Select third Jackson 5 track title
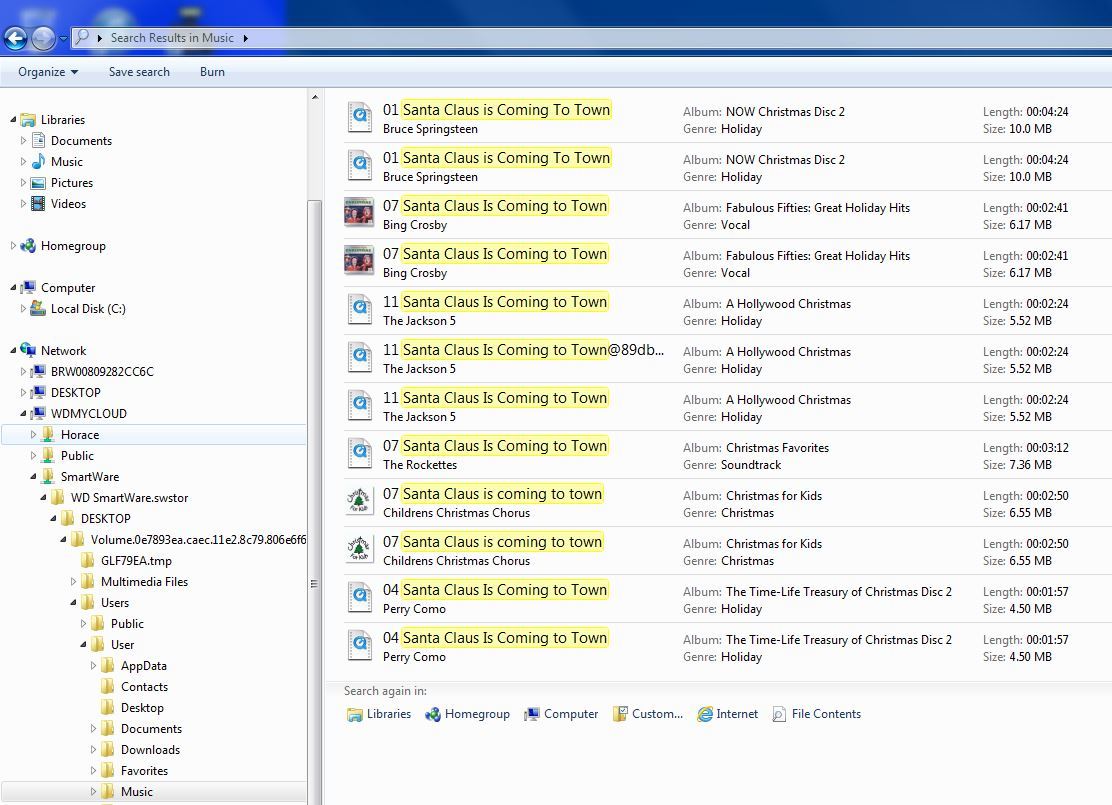The width and height of the screenshot is (1112, 805). 495,398
